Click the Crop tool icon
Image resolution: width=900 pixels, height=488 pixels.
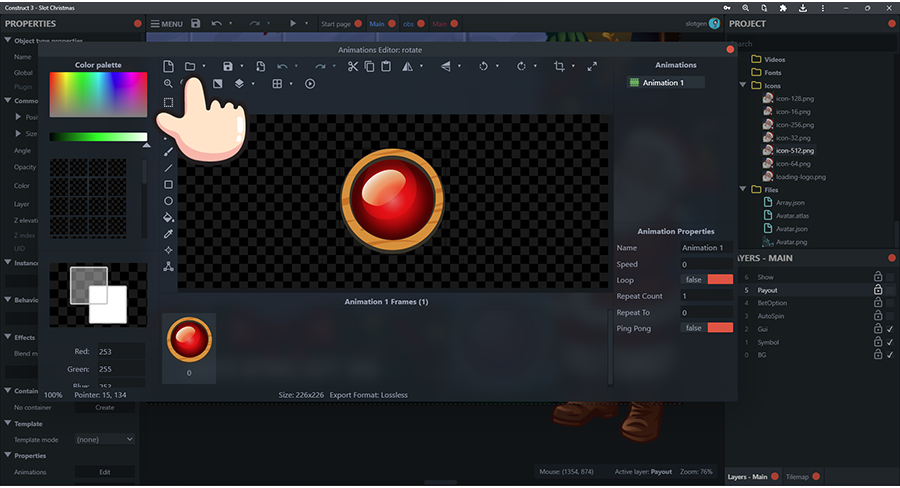[x=559, y=67]
